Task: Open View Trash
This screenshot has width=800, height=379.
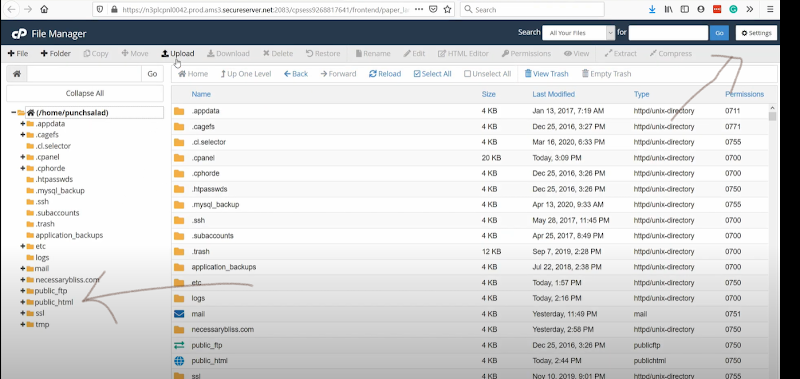Action: (x=546, y=74)
